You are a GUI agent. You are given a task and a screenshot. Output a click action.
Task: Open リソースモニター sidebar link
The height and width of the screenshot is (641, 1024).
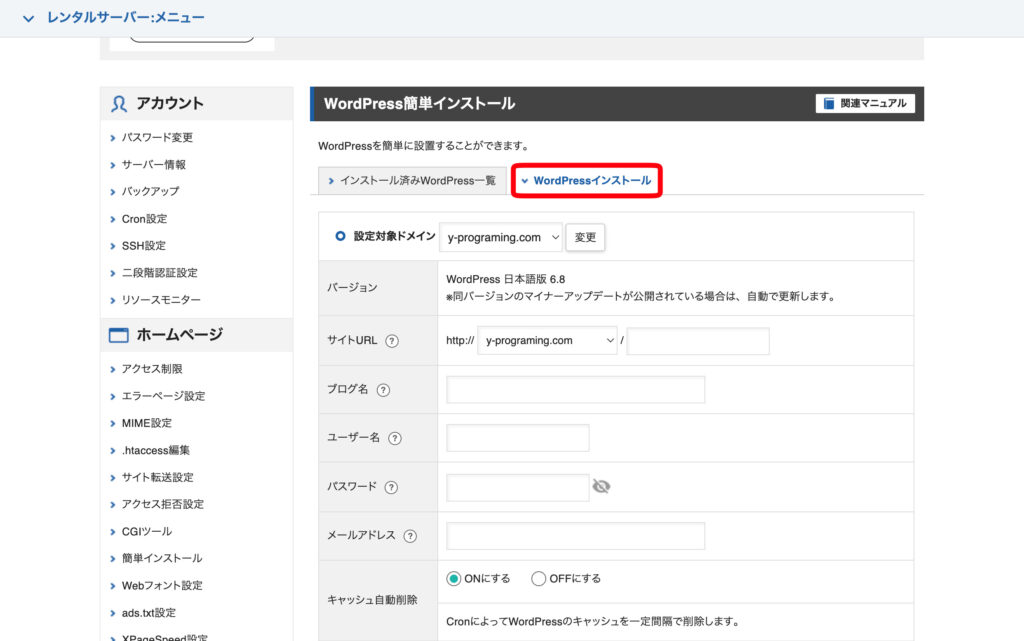161,300
